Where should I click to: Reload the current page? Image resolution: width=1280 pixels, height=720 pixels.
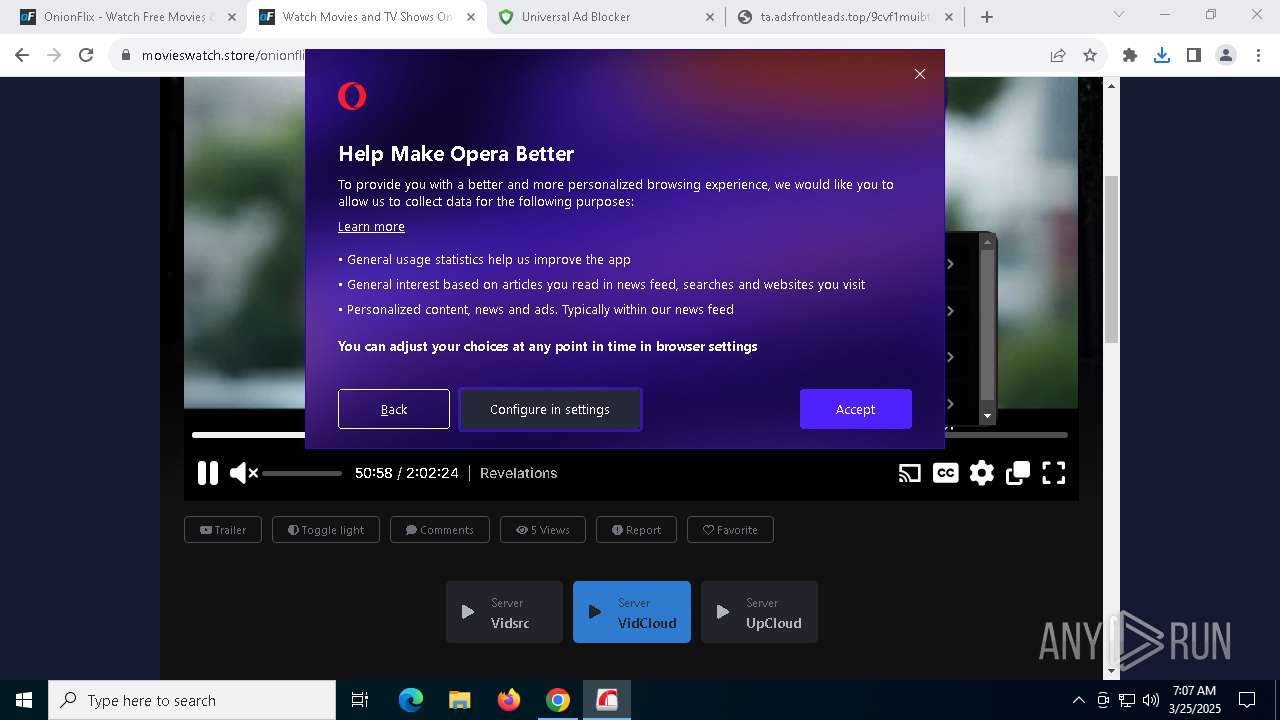click(x=86, y=56)
